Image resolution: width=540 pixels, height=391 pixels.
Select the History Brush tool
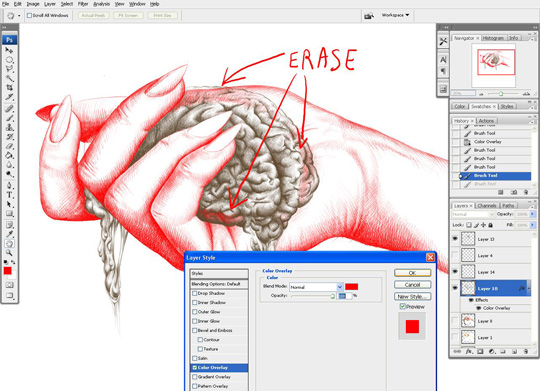9,137
